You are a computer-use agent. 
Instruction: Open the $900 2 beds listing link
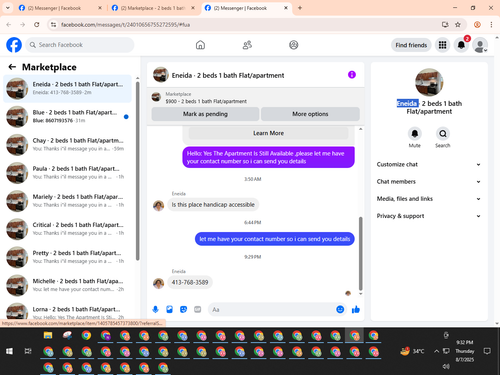[x=206, y=101]
